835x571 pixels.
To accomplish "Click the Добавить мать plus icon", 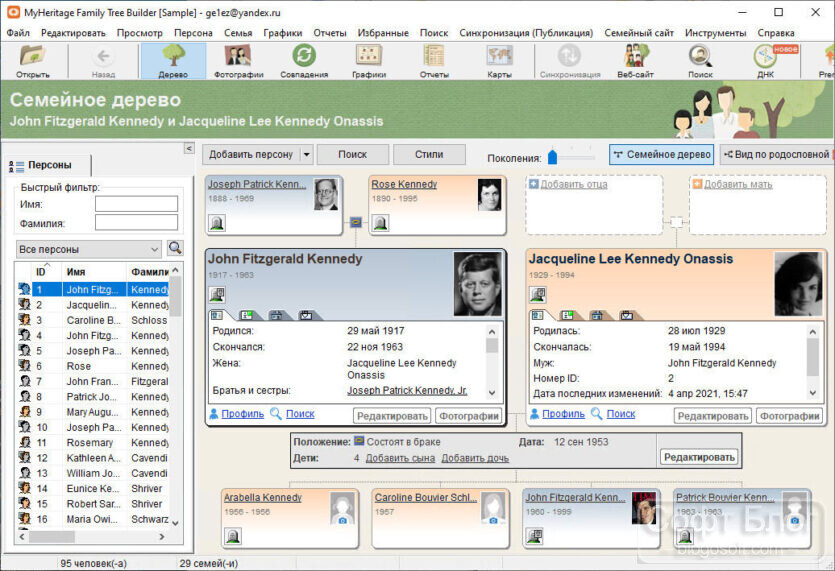I will 697,184.
